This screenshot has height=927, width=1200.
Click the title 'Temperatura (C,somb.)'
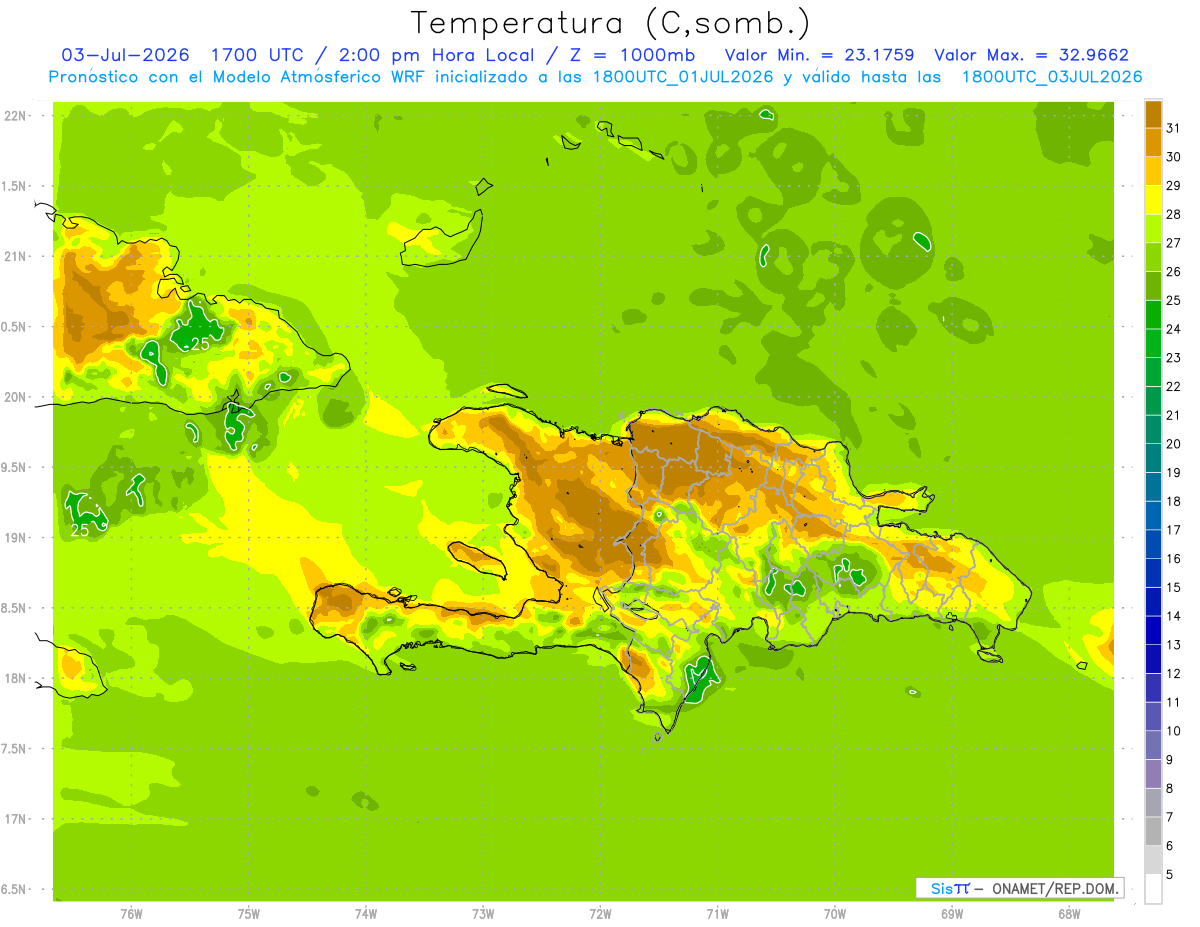610,22
